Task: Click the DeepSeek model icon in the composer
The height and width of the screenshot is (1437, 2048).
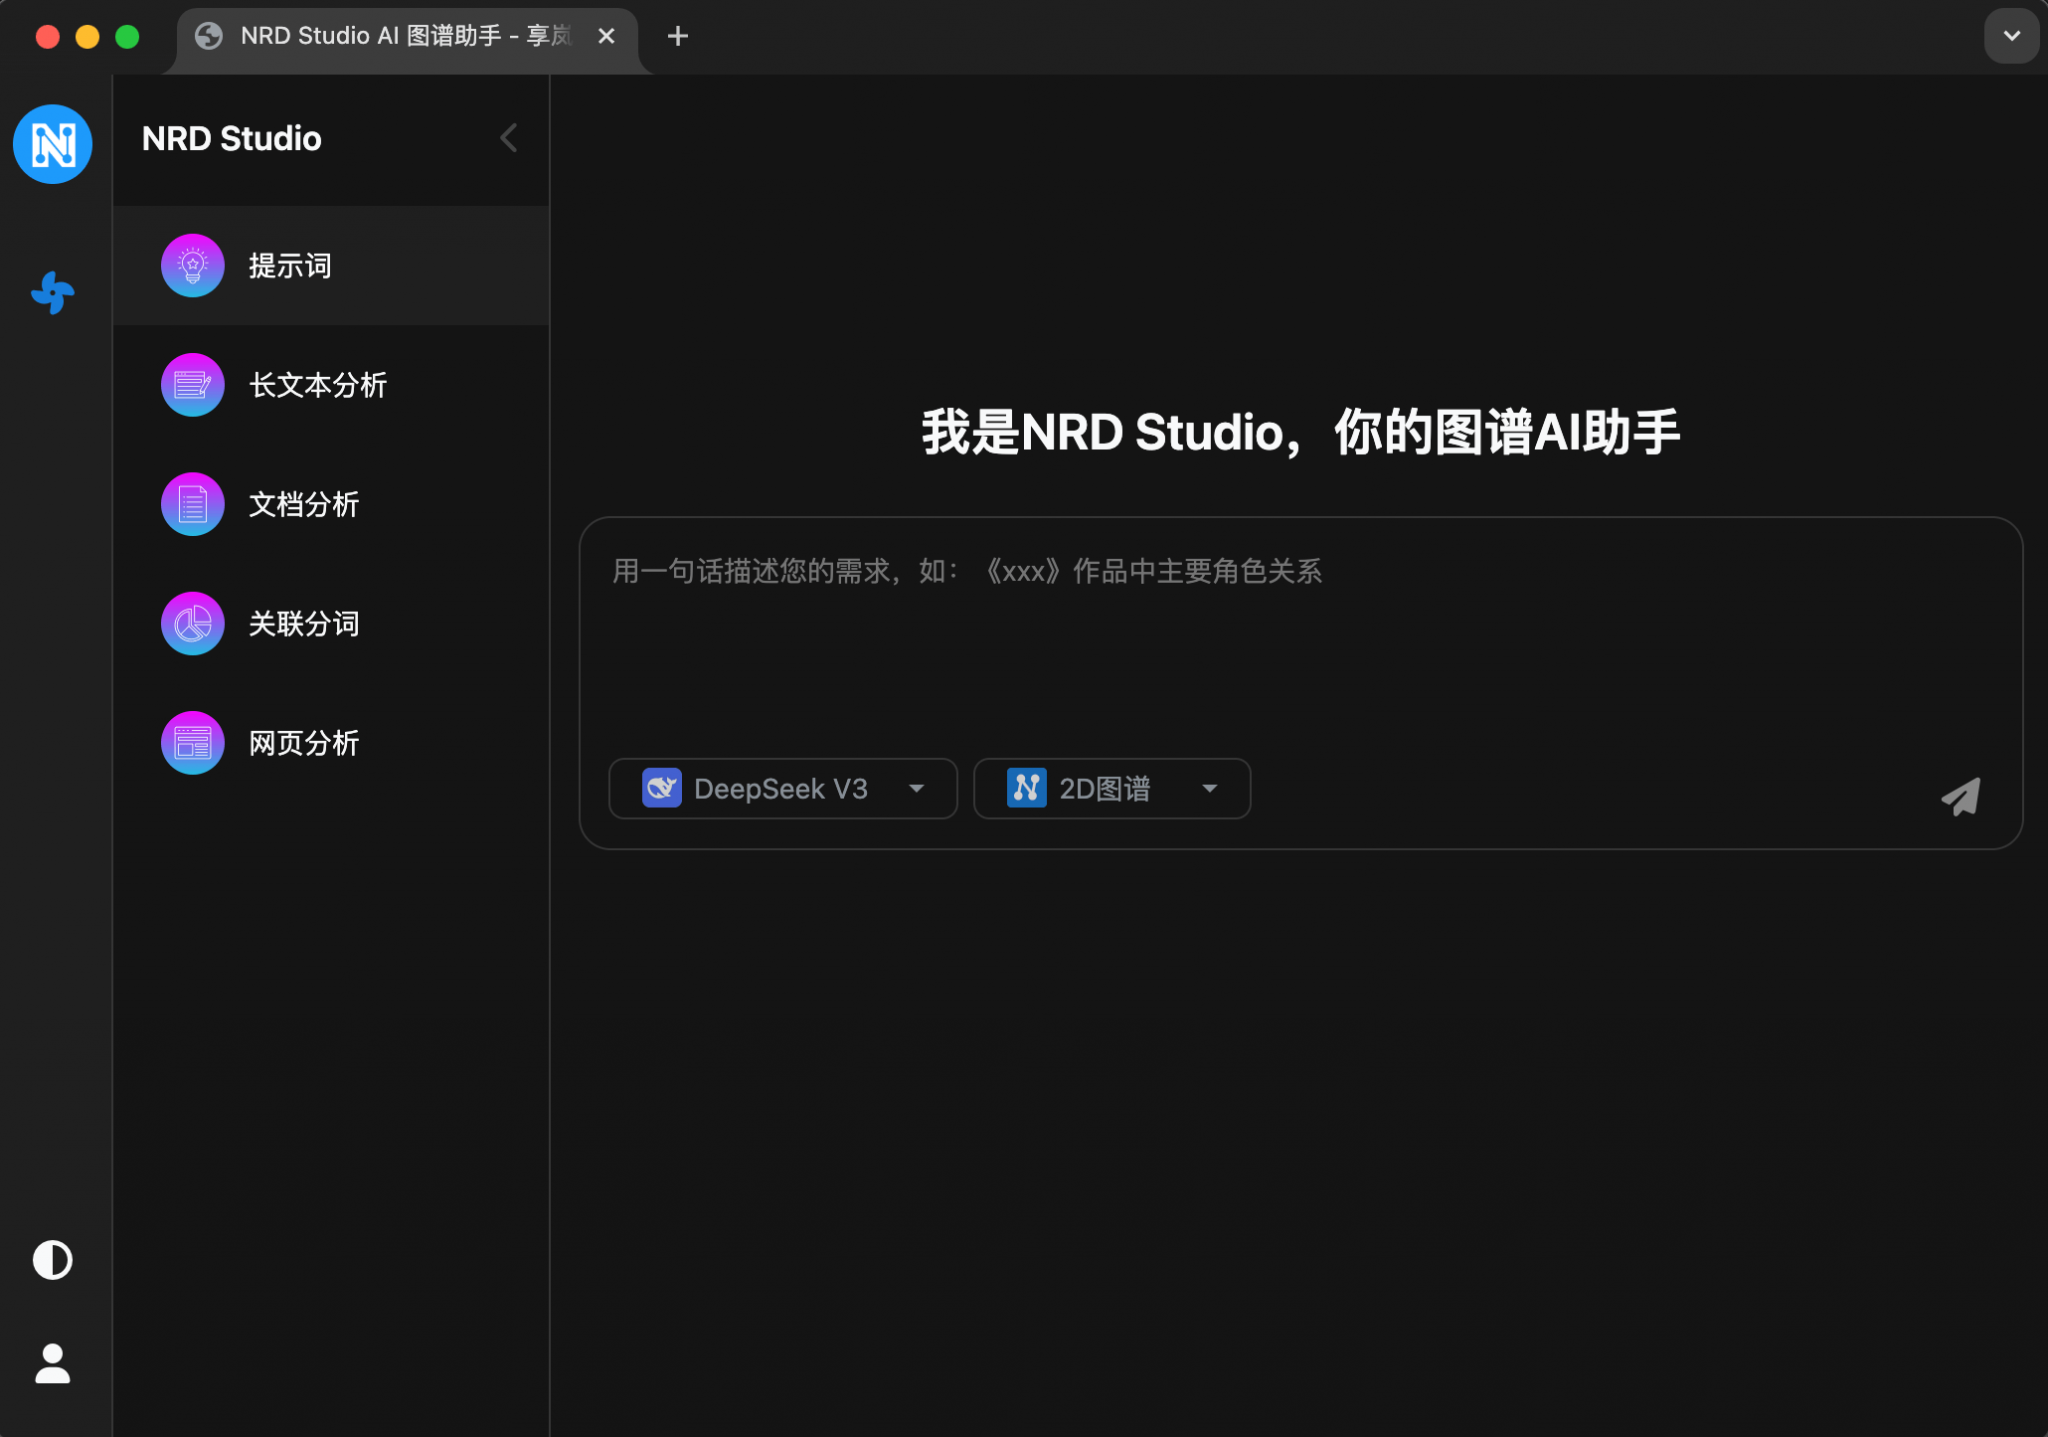Action: pyautogui.click(x=661, y=788)
